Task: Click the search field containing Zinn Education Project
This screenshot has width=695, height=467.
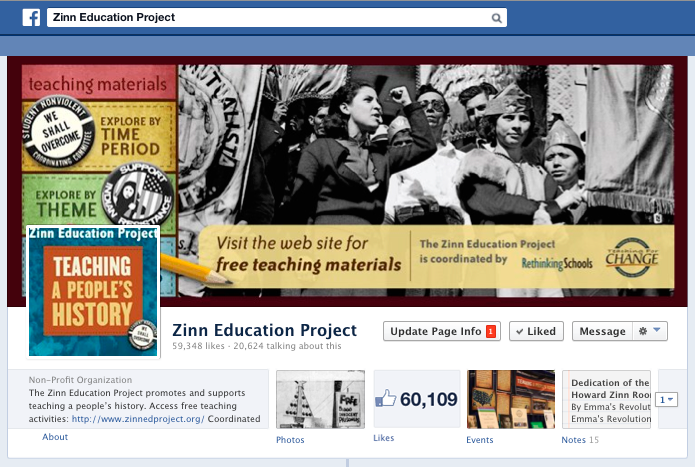Action: coord(277,18)
